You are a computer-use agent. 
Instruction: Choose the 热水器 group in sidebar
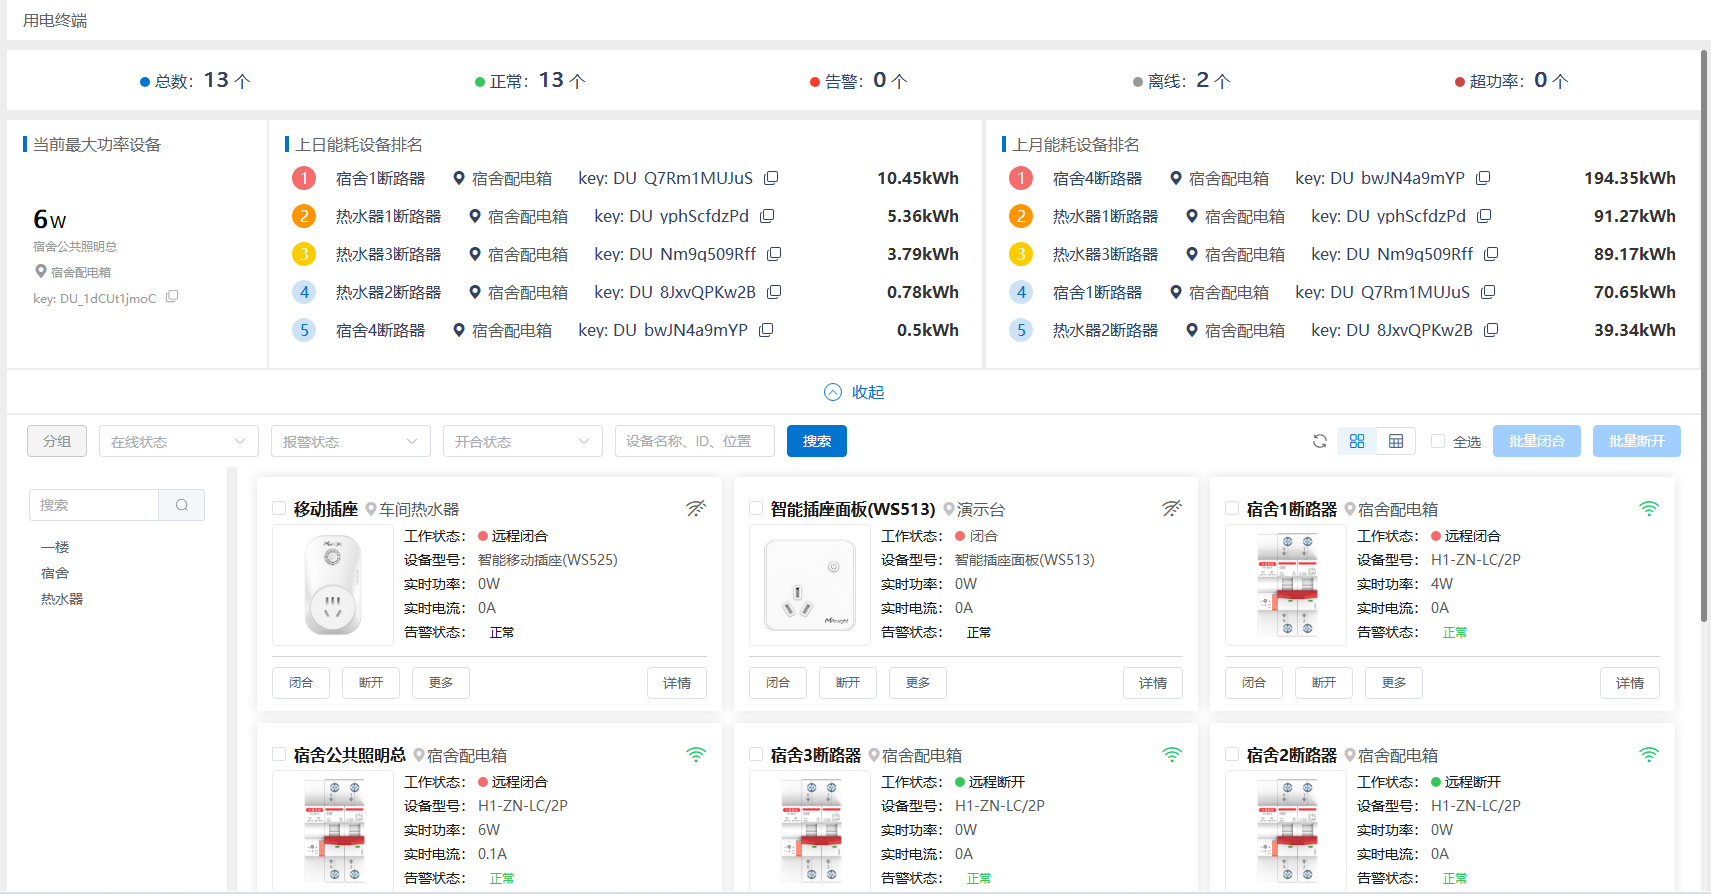point(62,599)
